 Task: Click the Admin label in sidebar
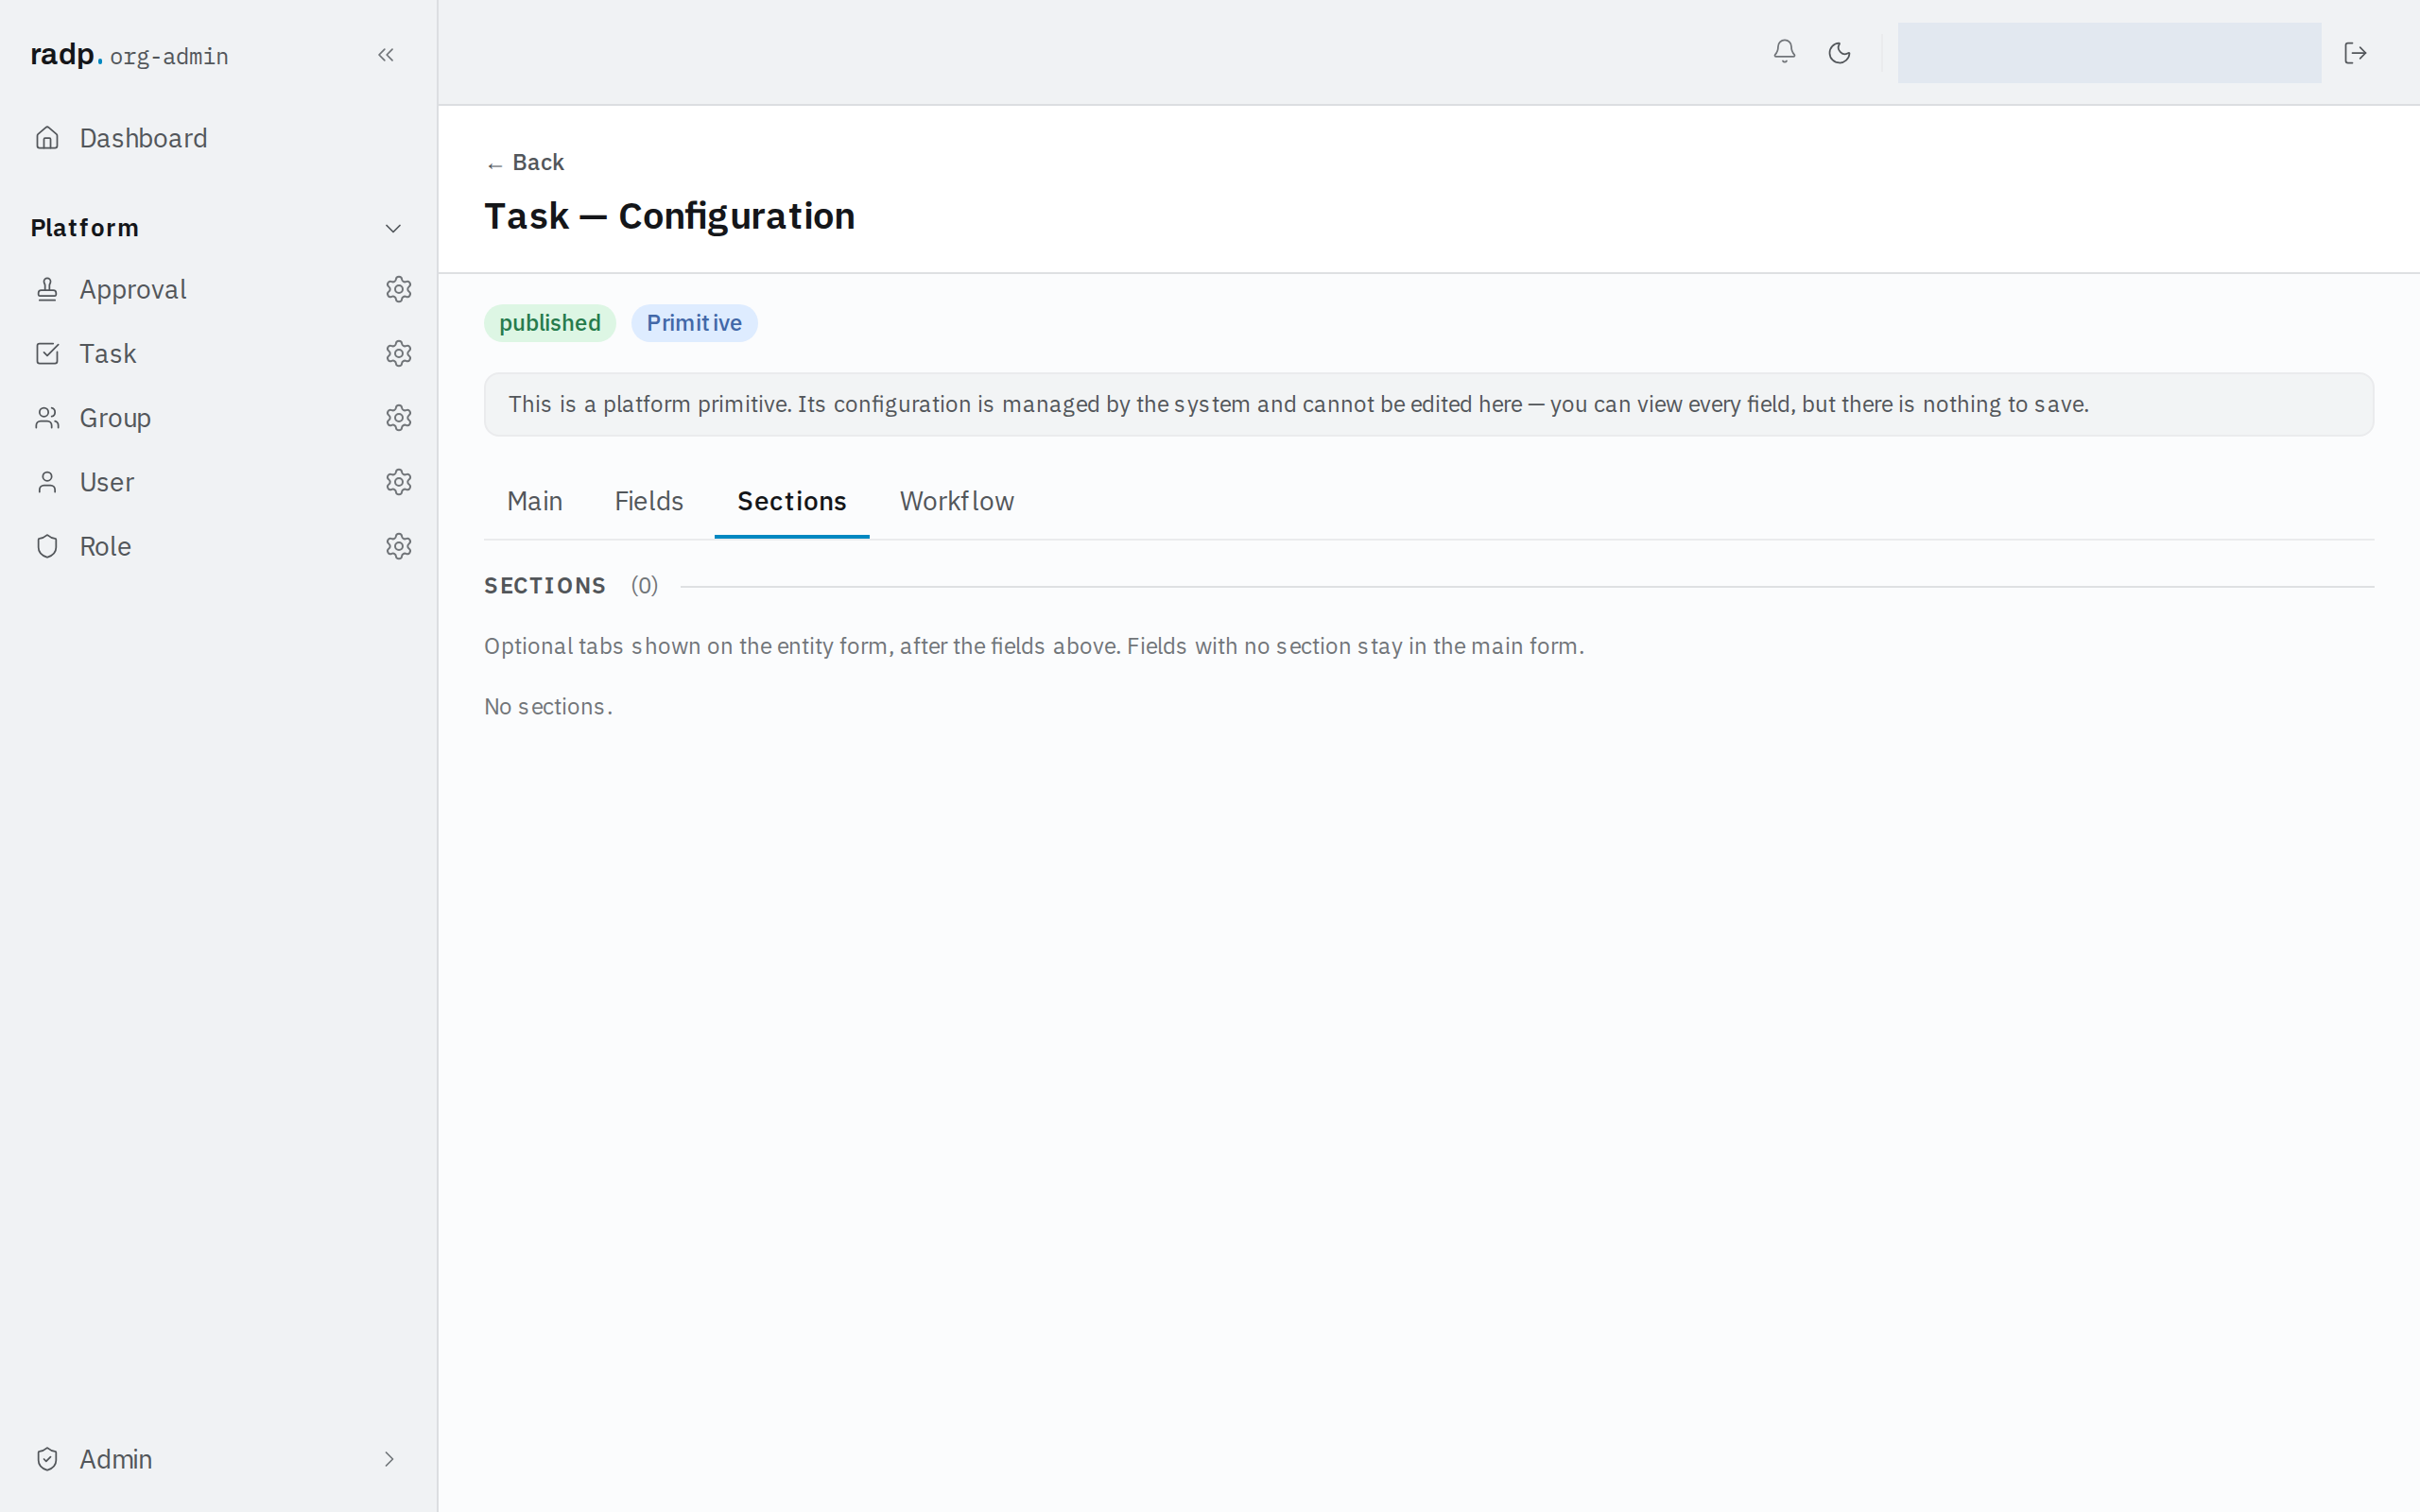point(116,1459)
